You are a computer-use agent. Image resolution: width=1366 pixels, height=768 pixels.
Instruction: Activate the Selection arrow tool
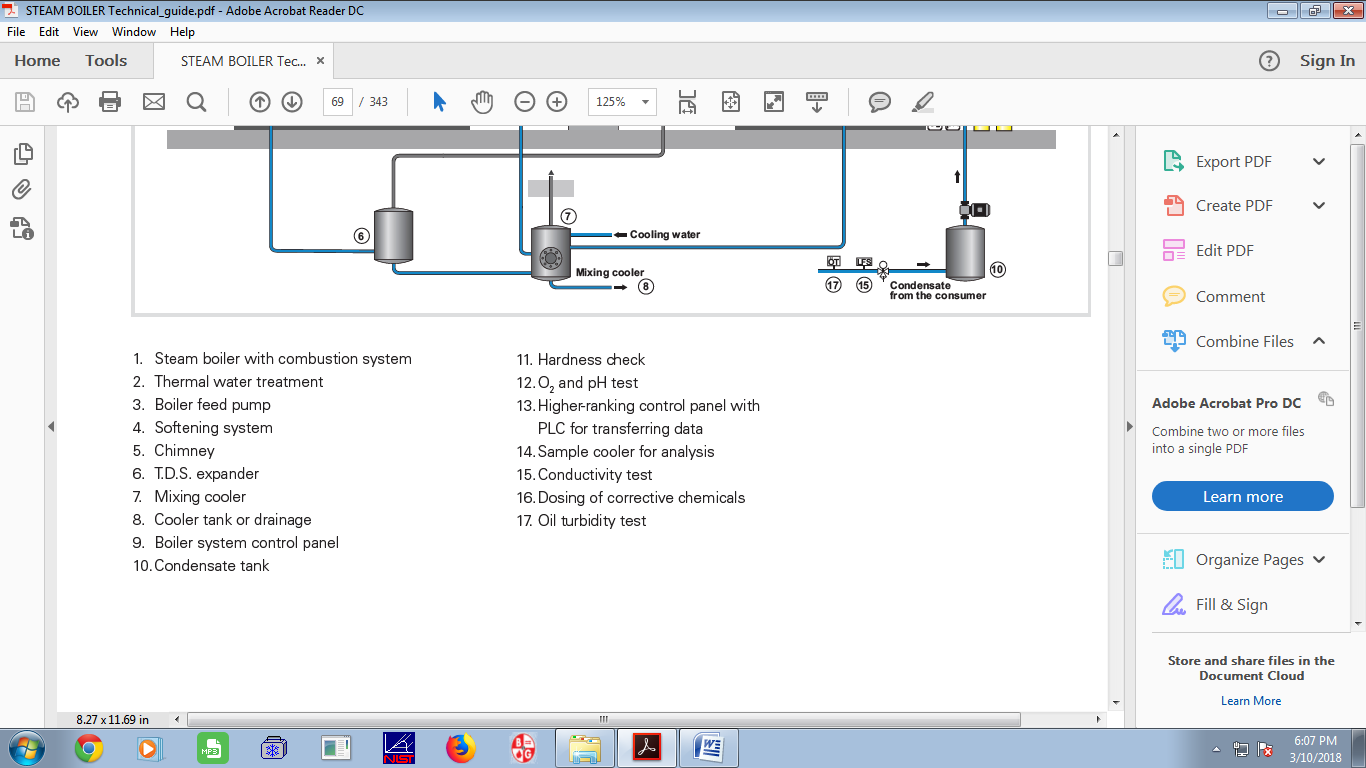(x=439, y=101)
